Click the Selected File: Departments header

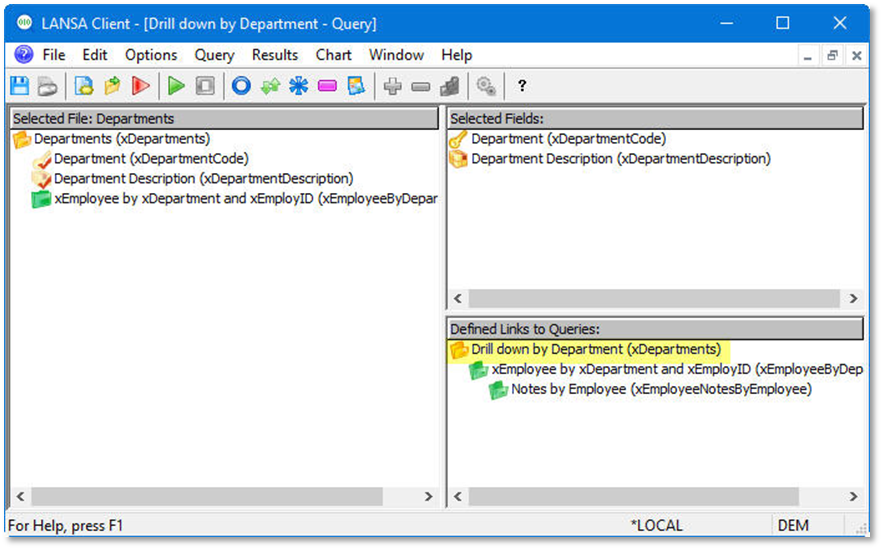(x=224, y=119)
